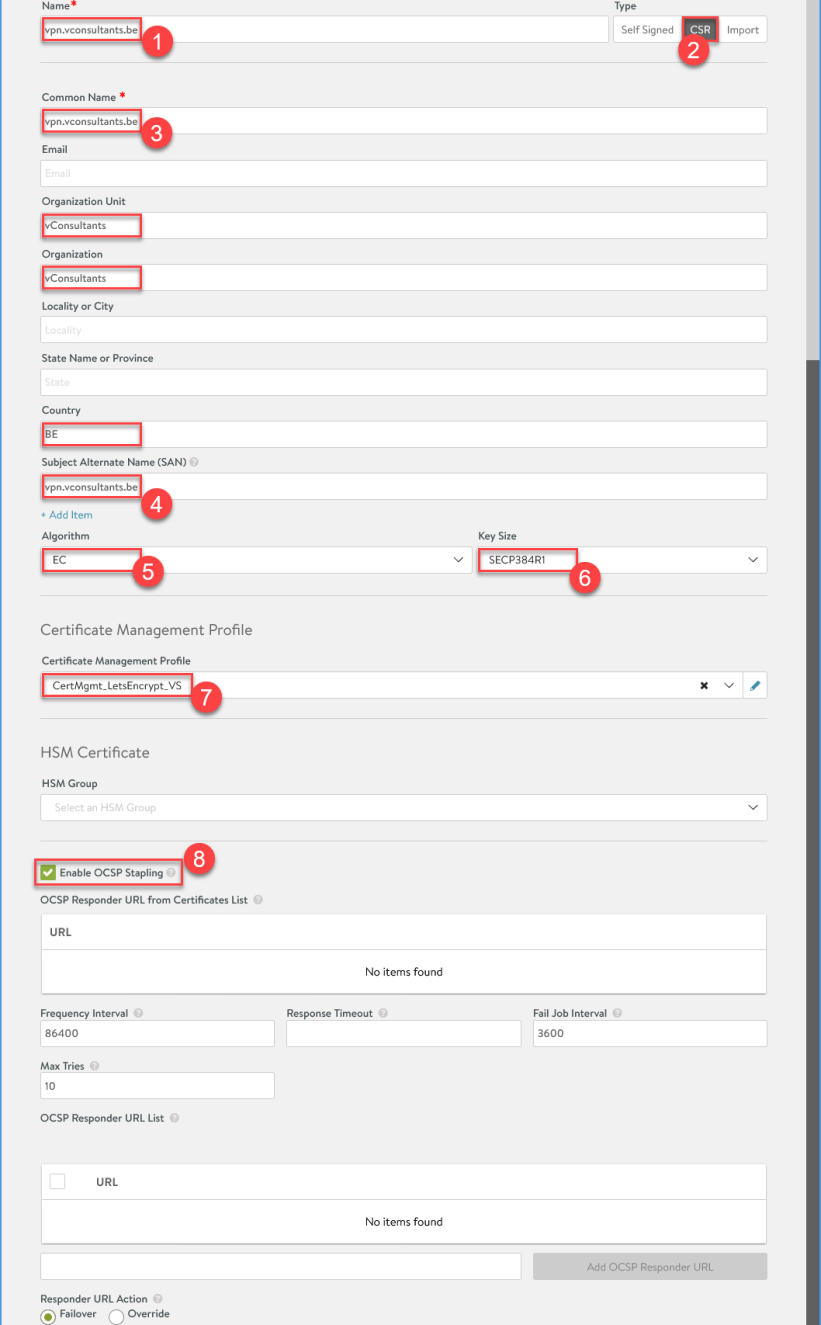Click the Add Item link
The width and height of the screenshot is (821, 1325).
[67, 515]
